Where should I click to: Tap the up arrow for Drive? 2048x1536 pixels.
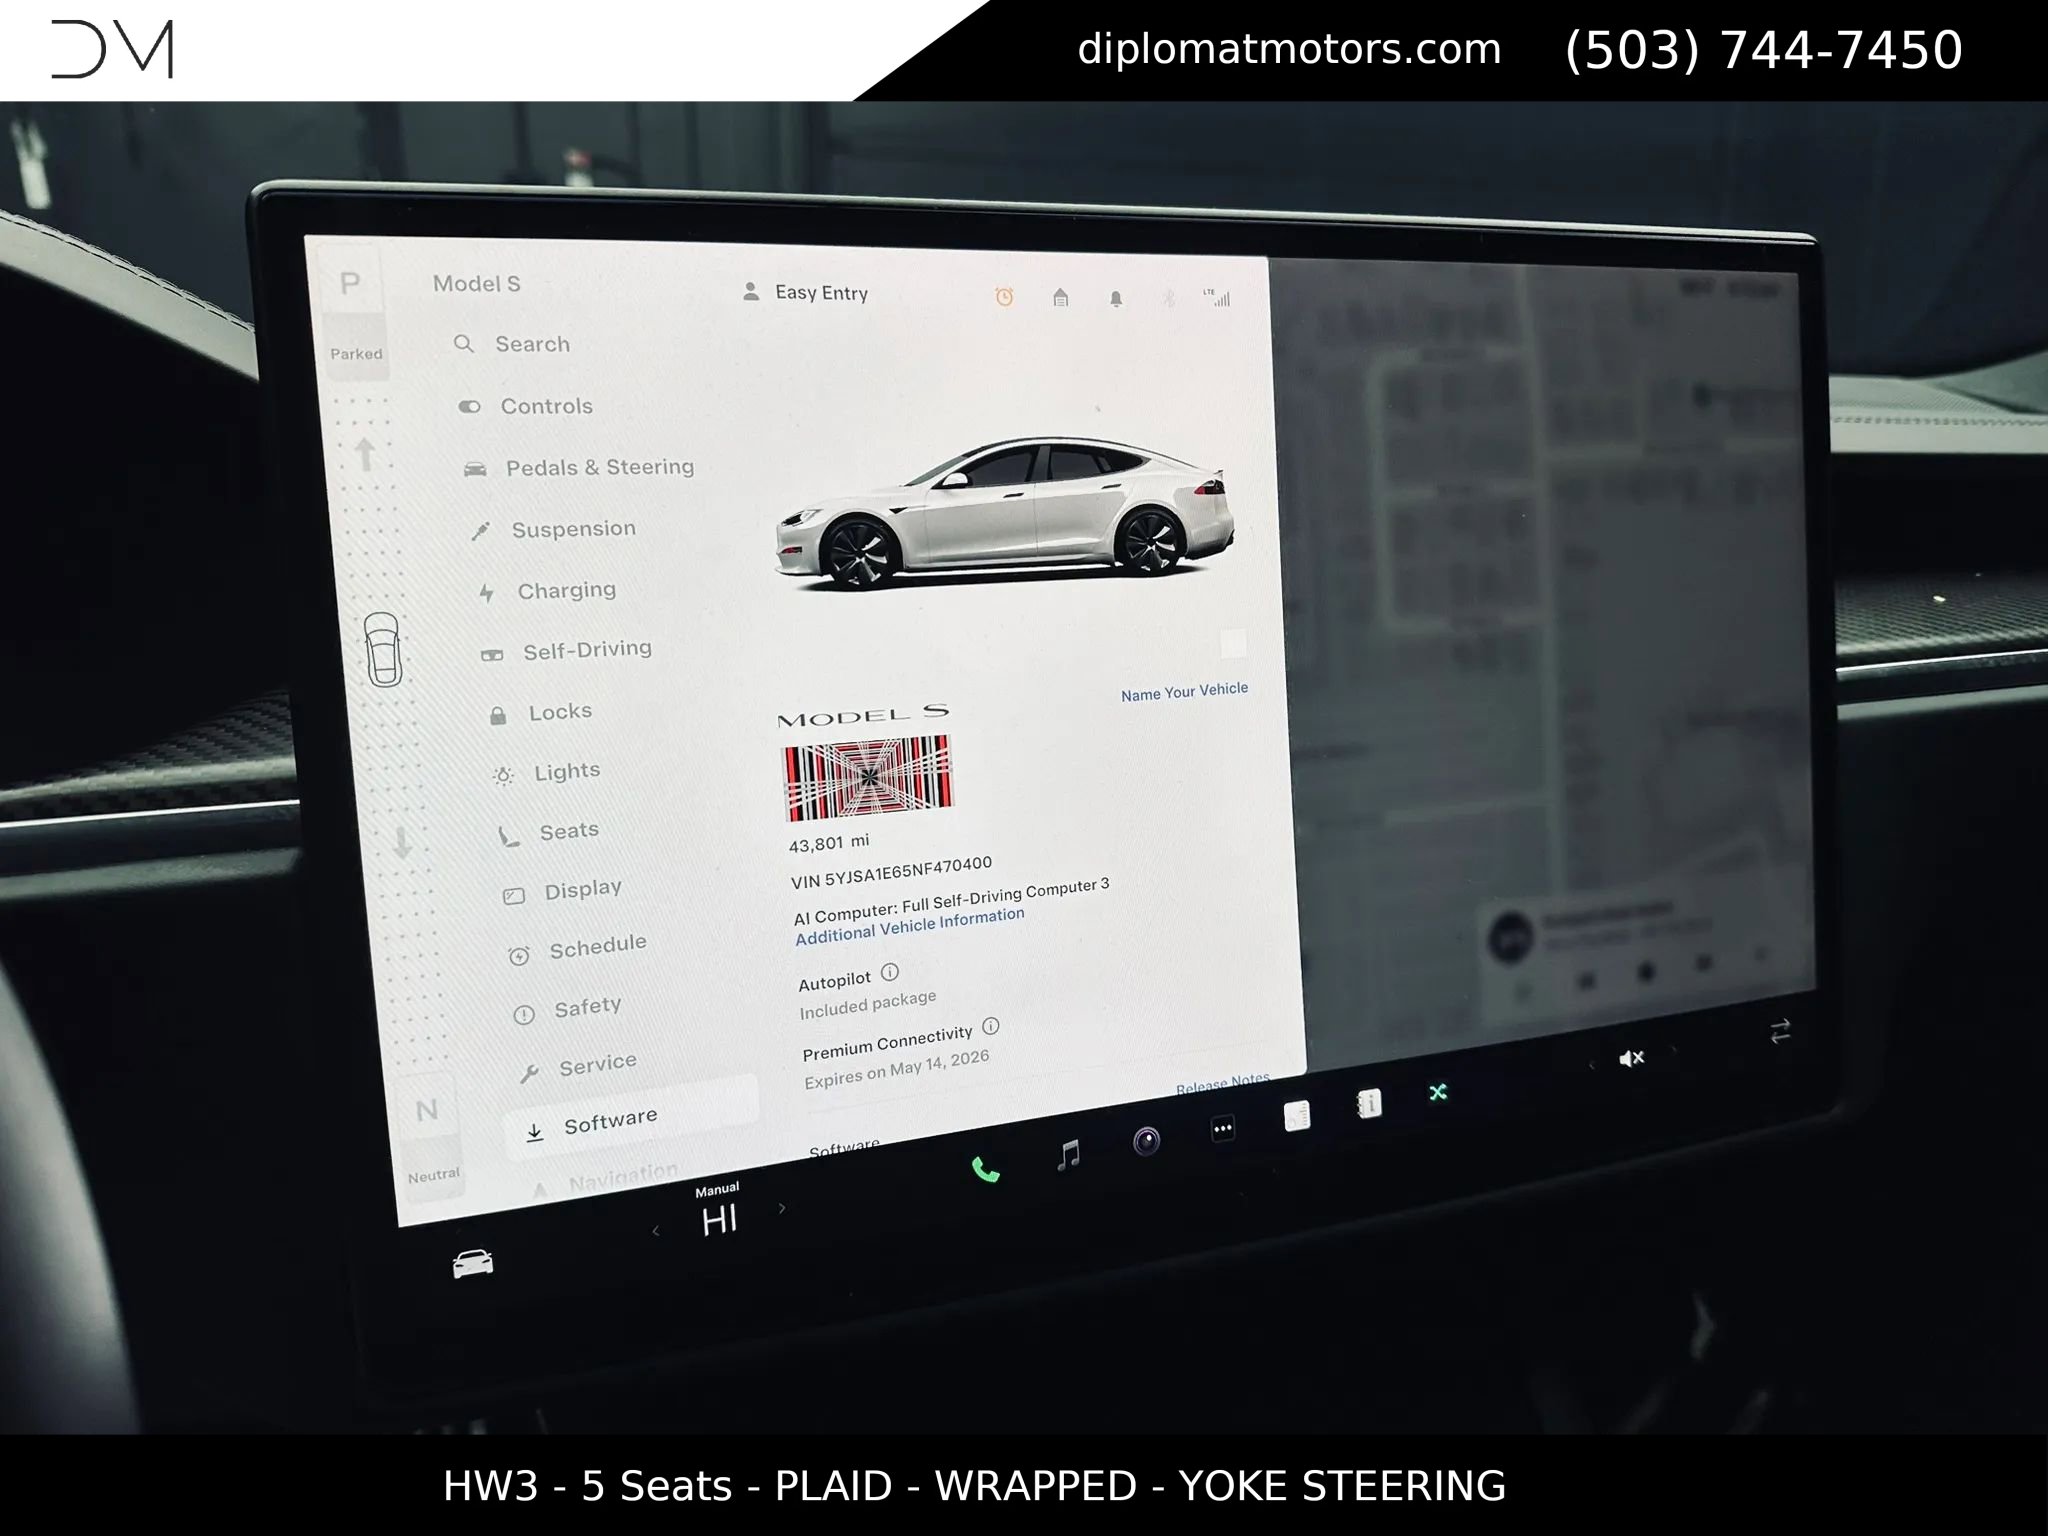365,453
